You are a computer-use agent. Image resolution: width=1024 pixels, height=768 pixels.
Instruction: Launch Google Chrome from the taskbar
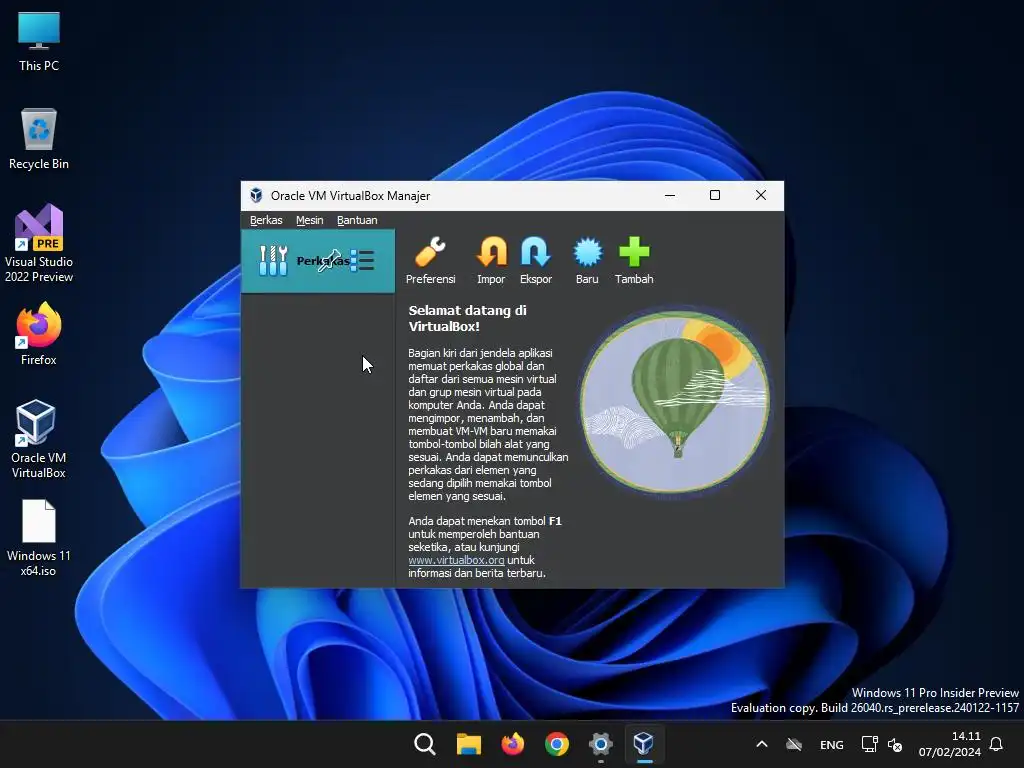click(556, 744)
